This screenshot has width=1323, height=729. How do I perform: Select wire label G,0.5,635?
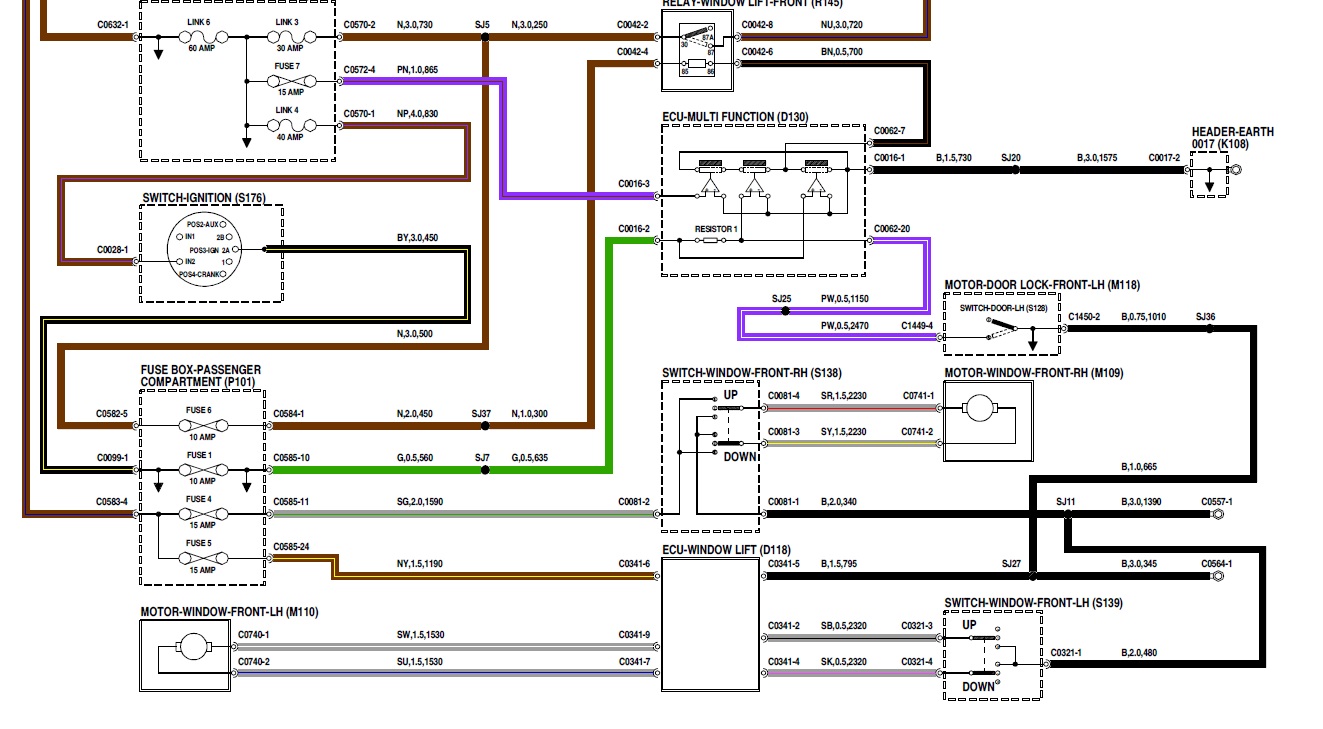point(531,457)
